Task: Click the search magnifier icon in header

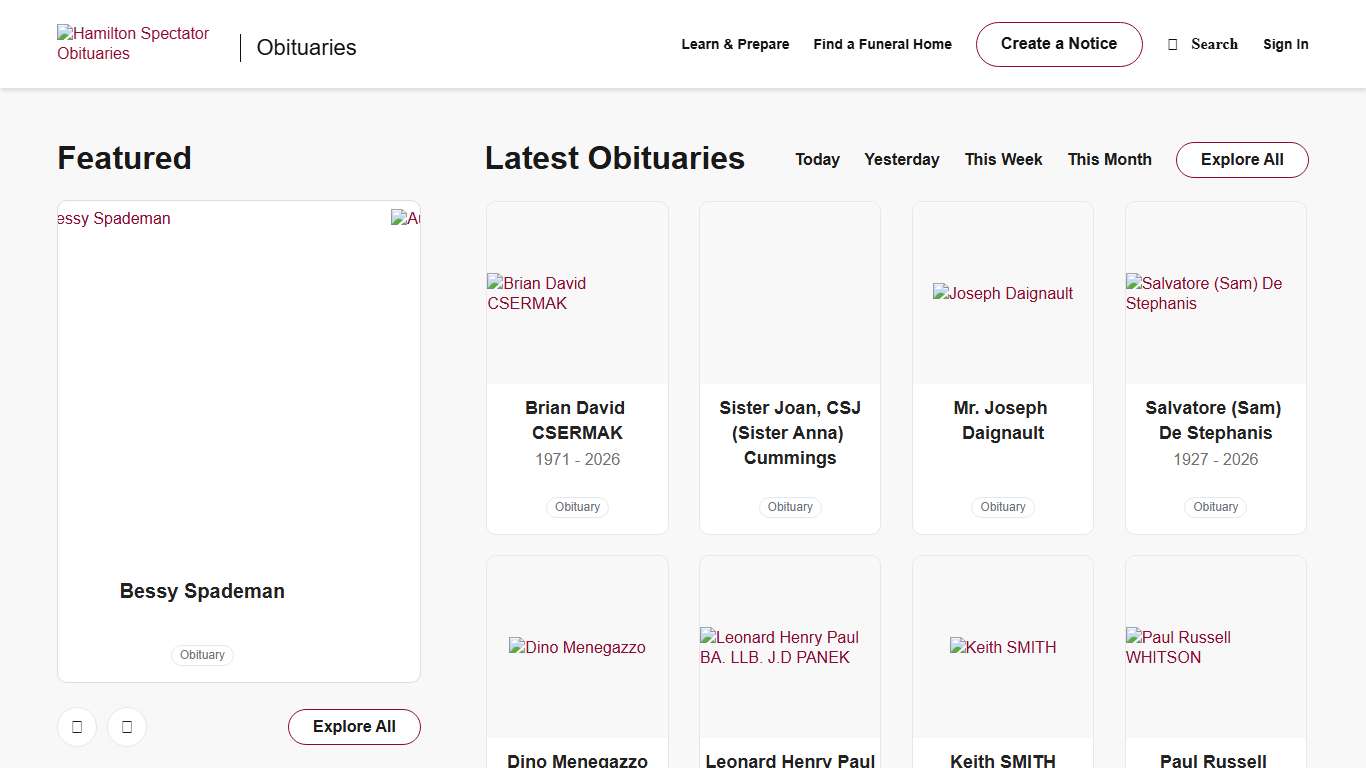Action: (x=1173, y=44)
